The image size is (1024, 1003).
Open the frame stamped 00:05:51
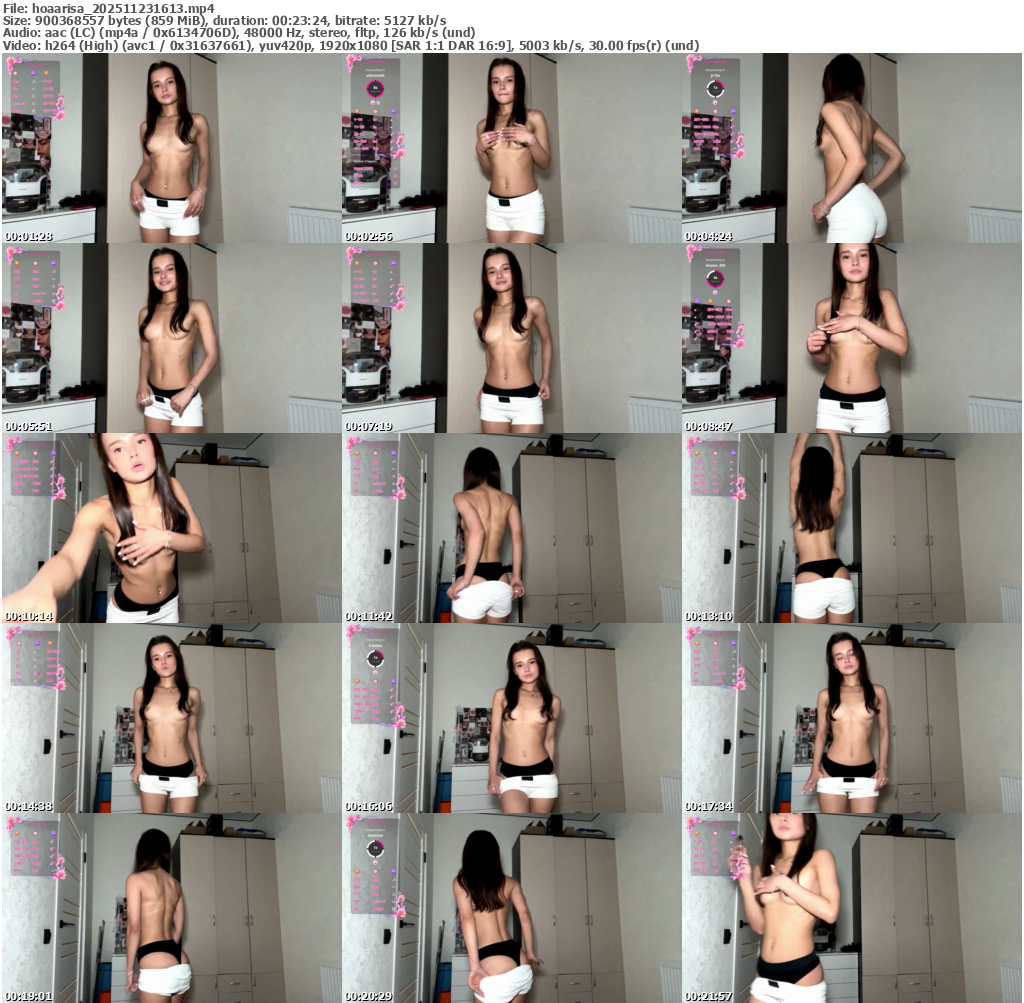pos(172,338)
